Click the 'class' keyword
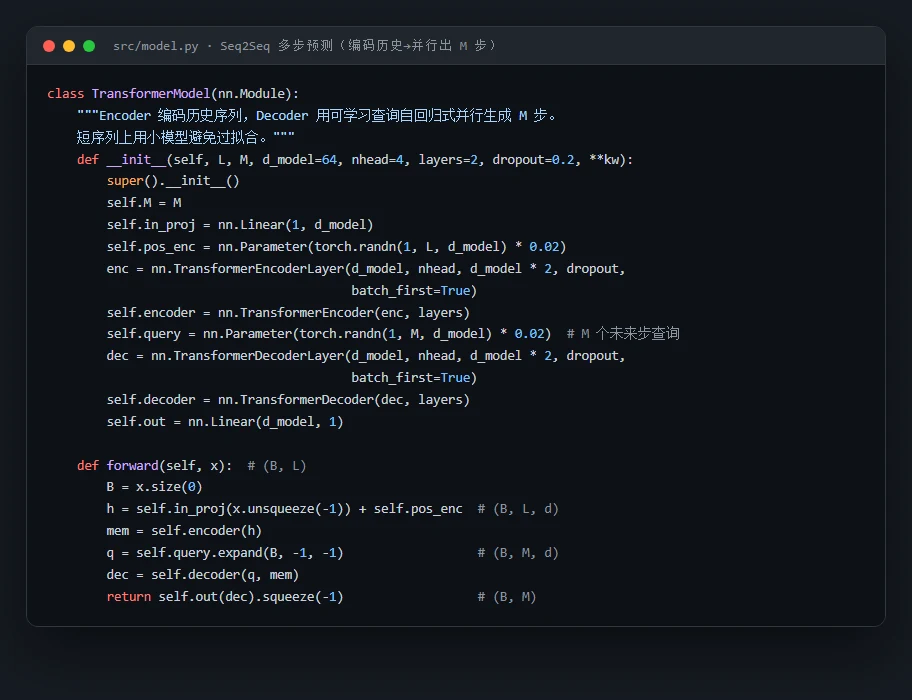912x700 pixels. 66,94
